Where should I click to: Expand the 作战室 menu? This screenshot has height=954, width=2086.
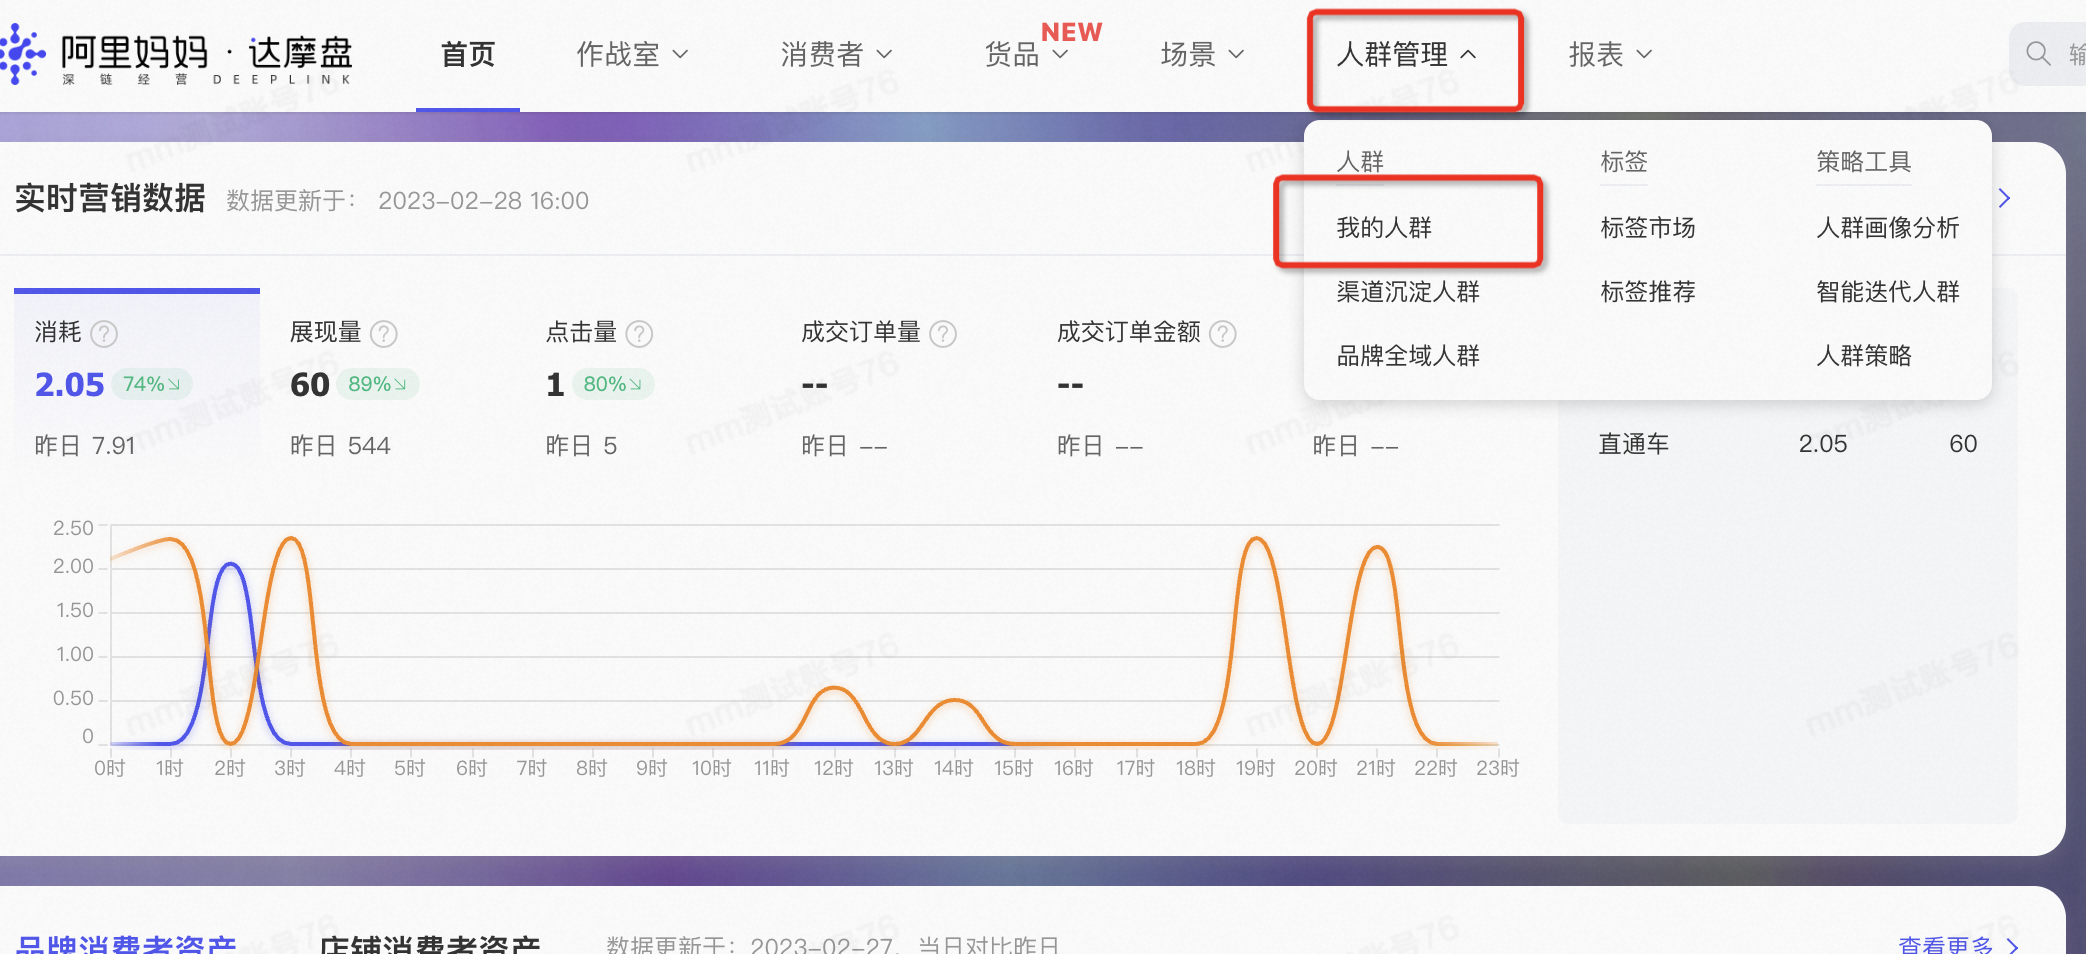pos(632,54)
